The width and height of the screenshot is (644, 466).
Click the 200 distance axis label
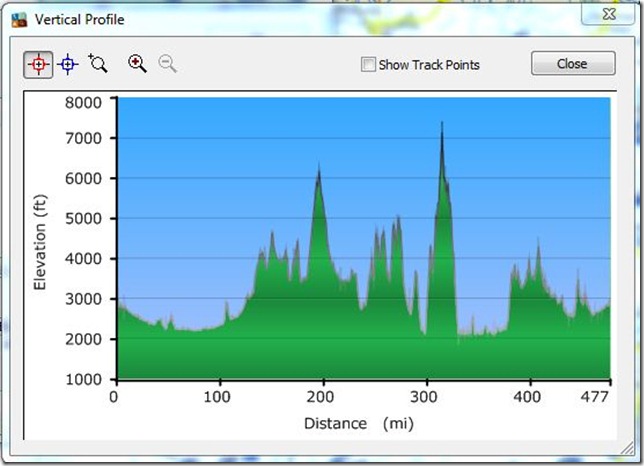(x=320, y=397)
